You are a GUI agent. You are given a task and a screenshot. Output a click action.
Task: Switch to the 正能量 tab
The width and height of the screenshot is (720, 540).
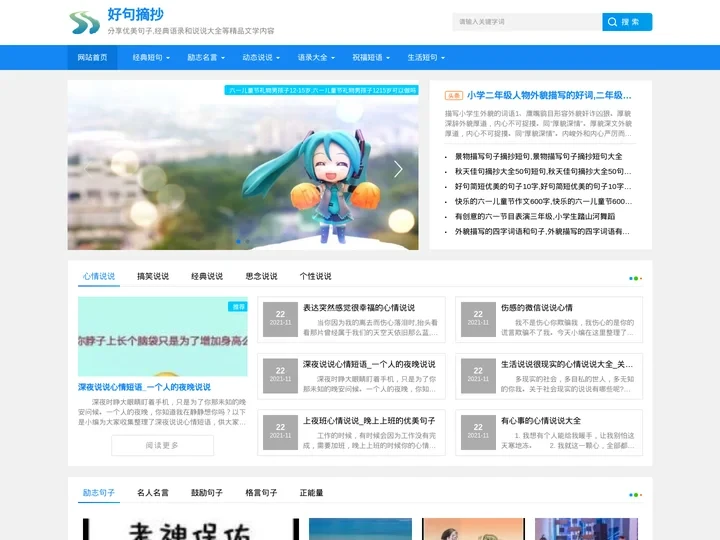[x=311, y=493]
